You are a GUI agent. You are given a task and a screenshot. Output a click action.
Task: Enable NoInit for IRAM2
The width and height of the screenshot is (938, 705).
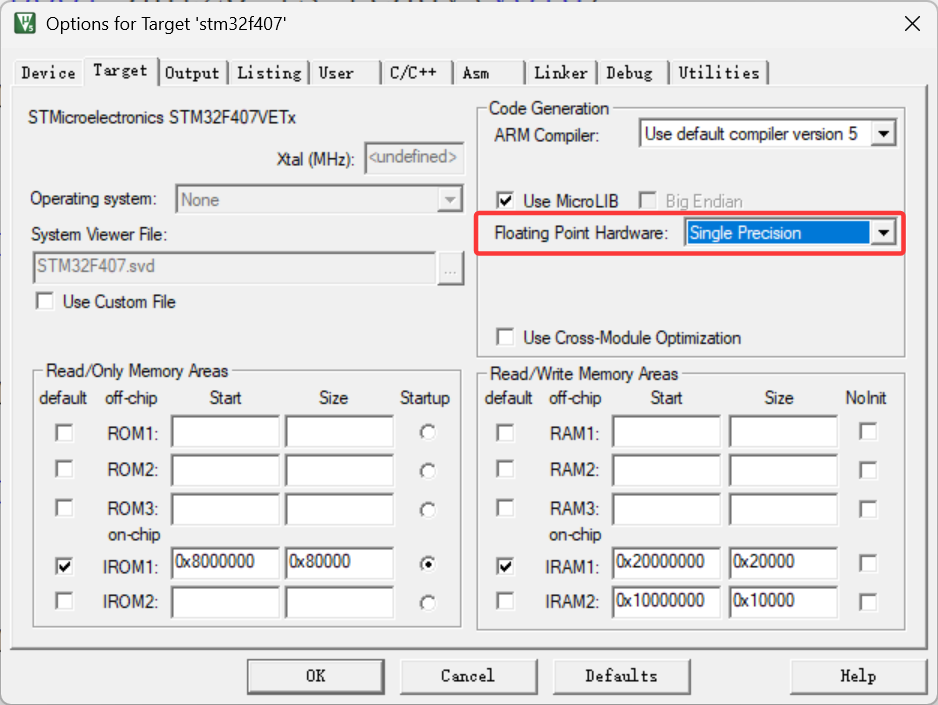868,602
